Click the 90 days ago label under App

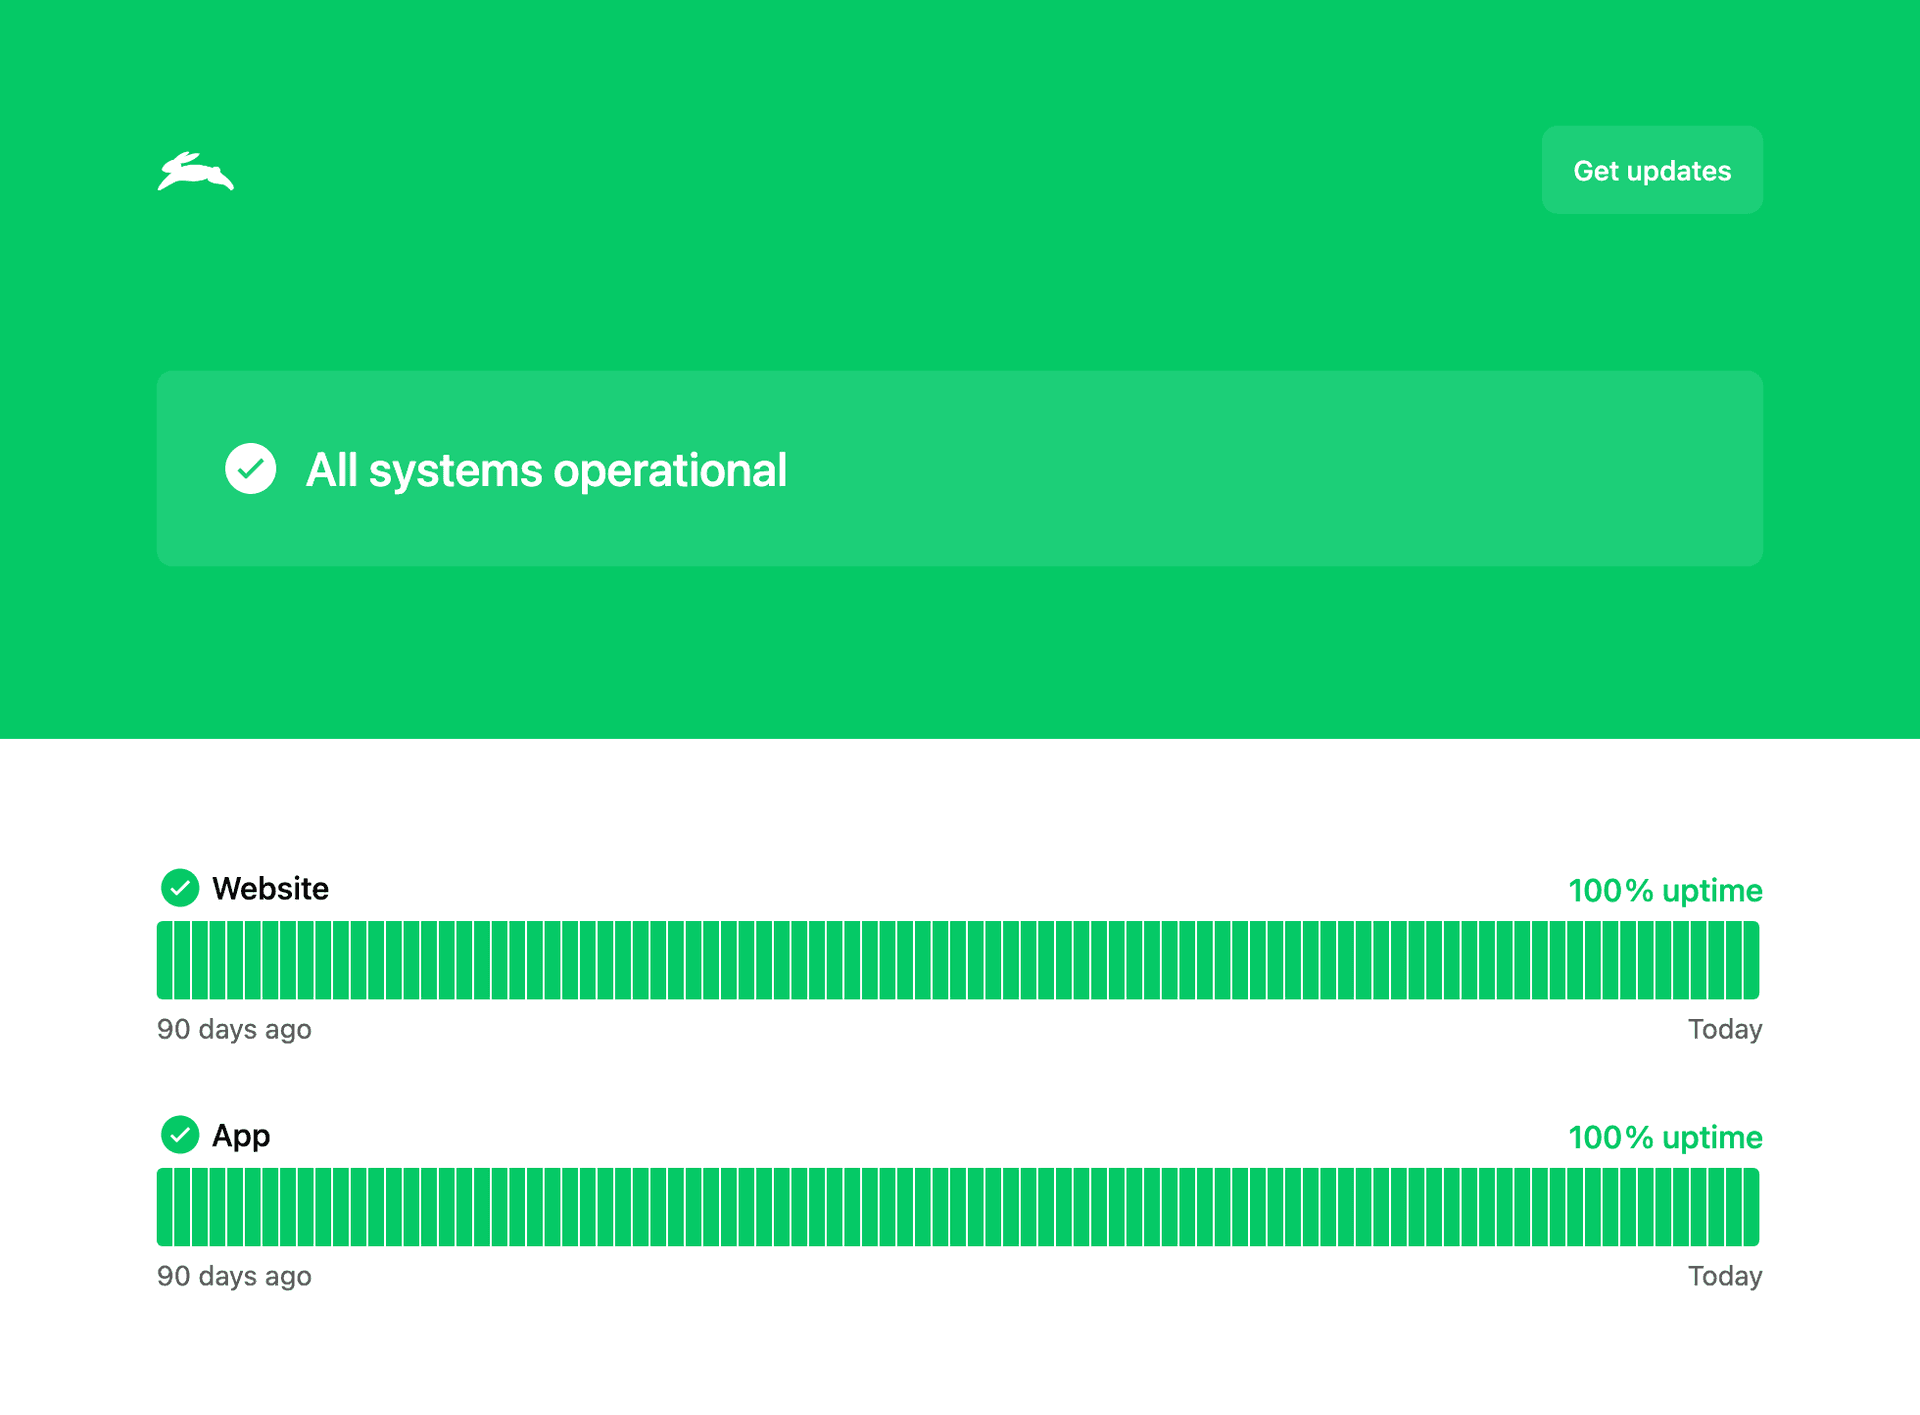point(234,1276)
